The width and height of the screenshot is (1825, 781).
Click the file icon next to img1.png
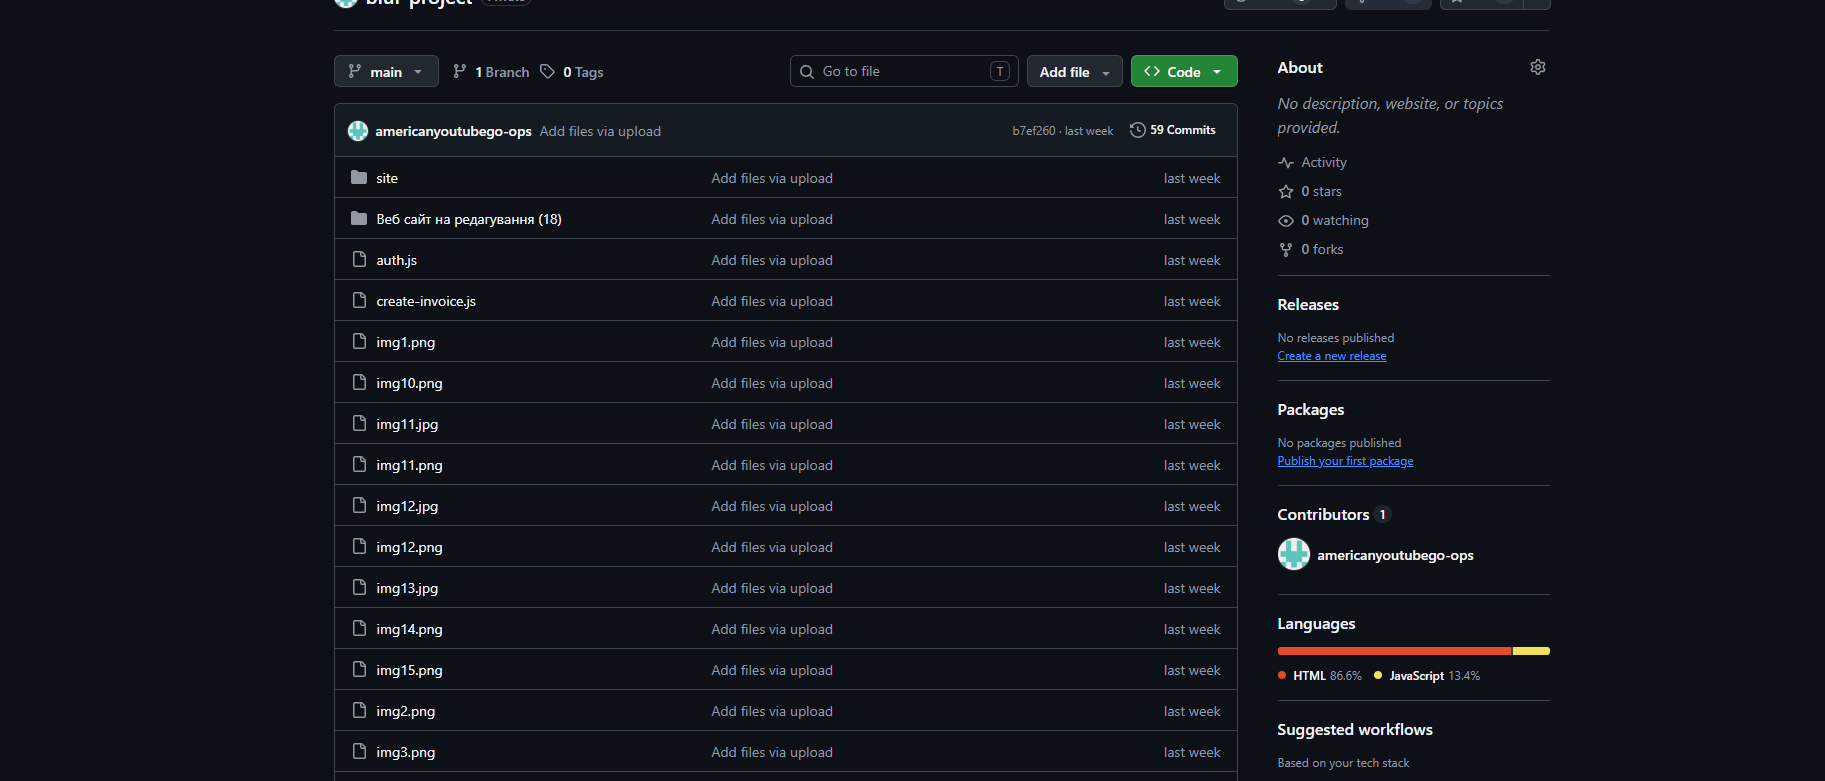pyautogui.click(x=359, y=341)
